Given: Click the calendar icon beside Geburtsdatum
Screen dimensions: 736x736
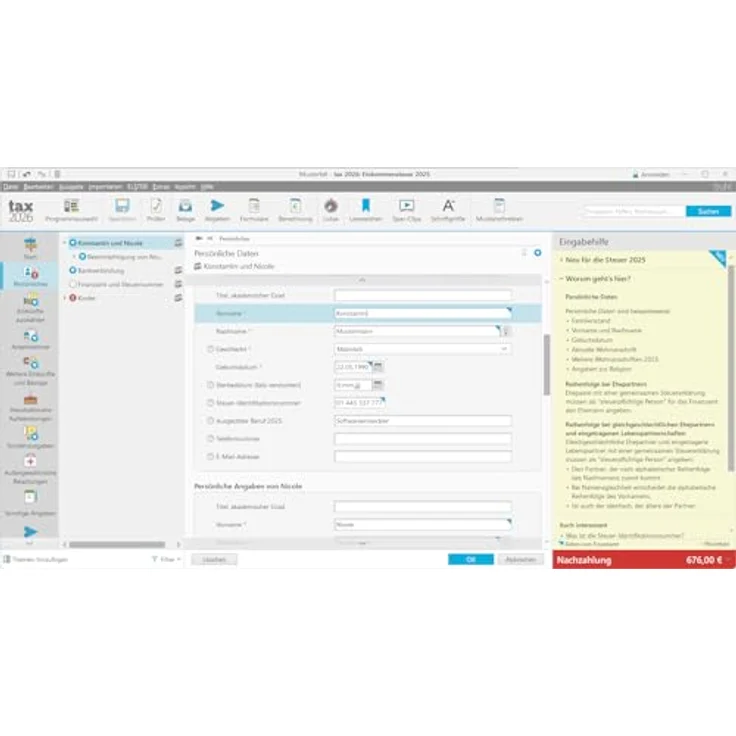Looking at the screenshot, I should (x=378, y=367).
